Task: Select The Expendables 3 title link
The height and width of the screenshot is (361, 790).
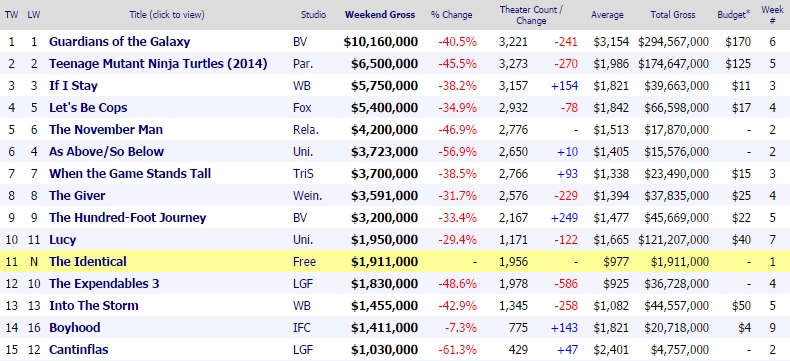Action: pyautogui.click(x=104, y=283)
